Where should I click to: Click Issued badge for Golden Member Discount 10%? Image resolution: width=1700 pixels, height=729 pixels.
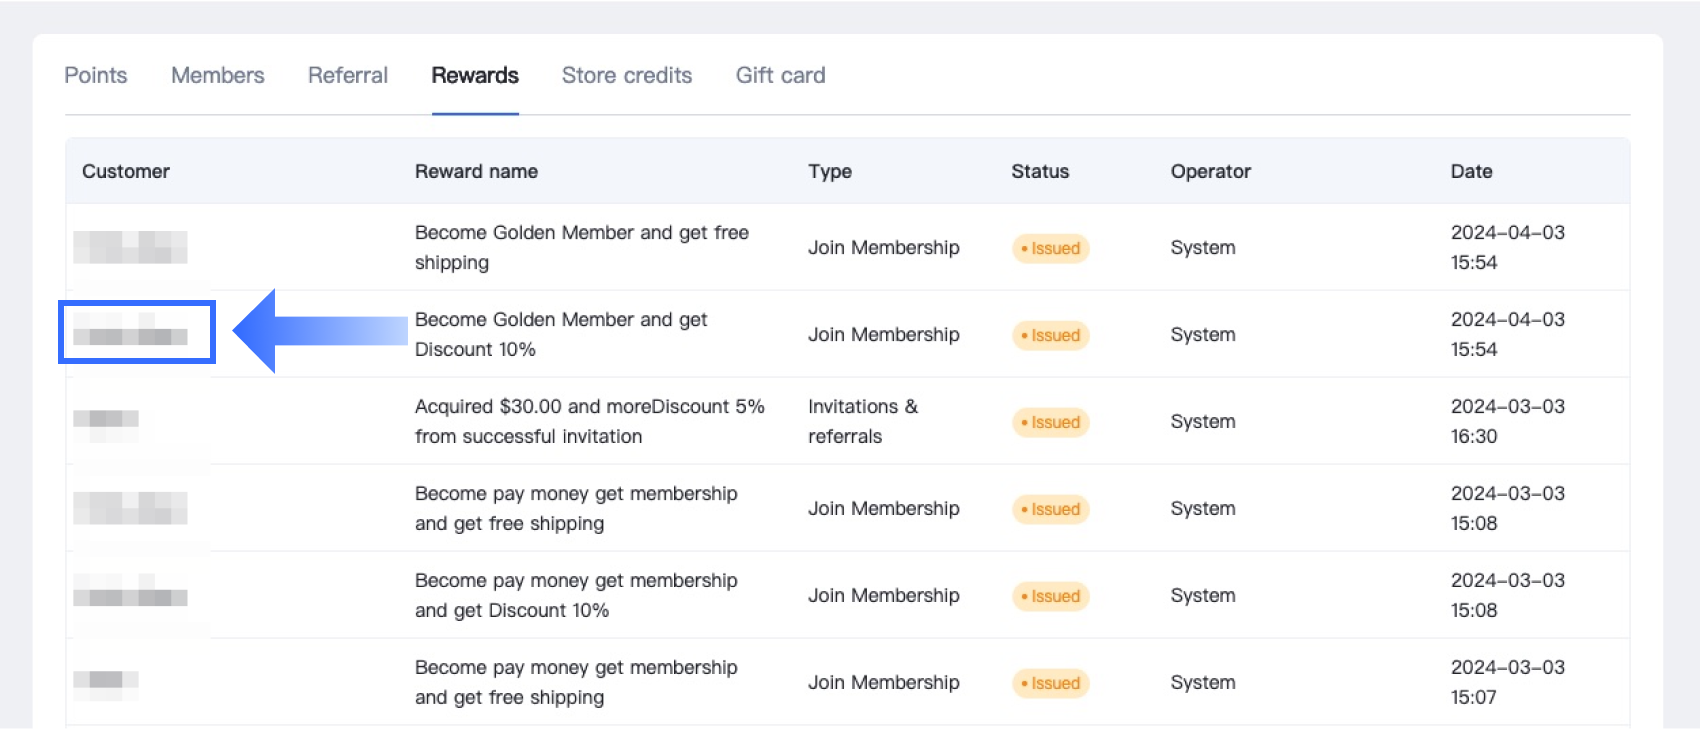(x=1050, y=335)
